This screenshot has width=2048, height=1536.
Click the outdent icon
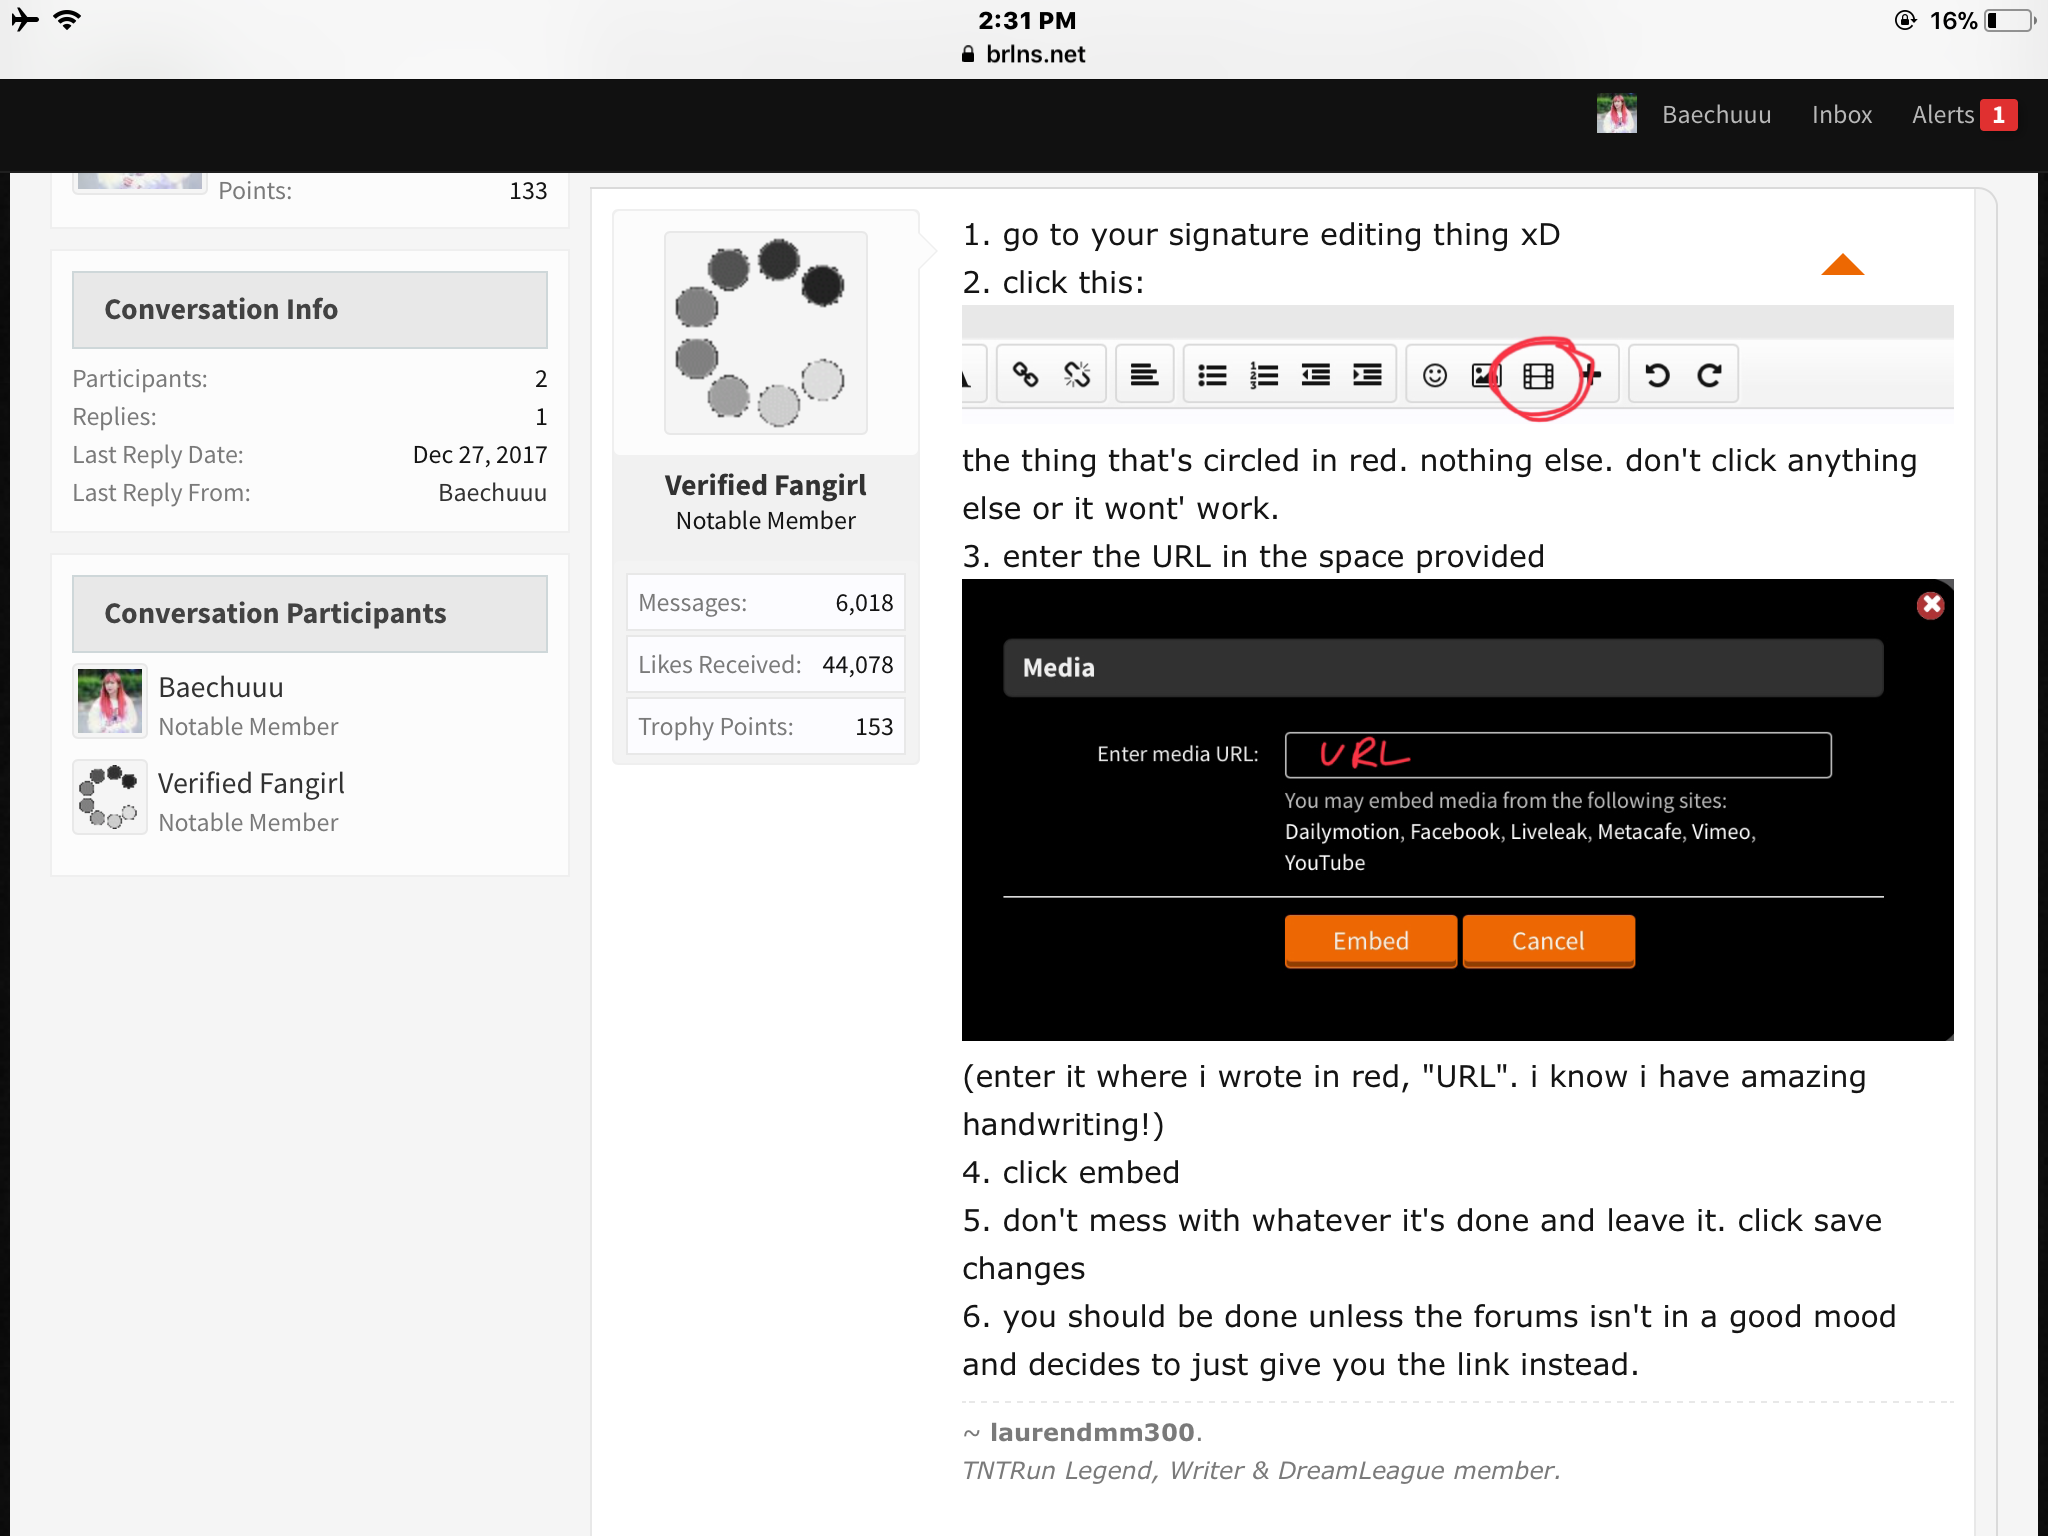(x=1316, y=375)
